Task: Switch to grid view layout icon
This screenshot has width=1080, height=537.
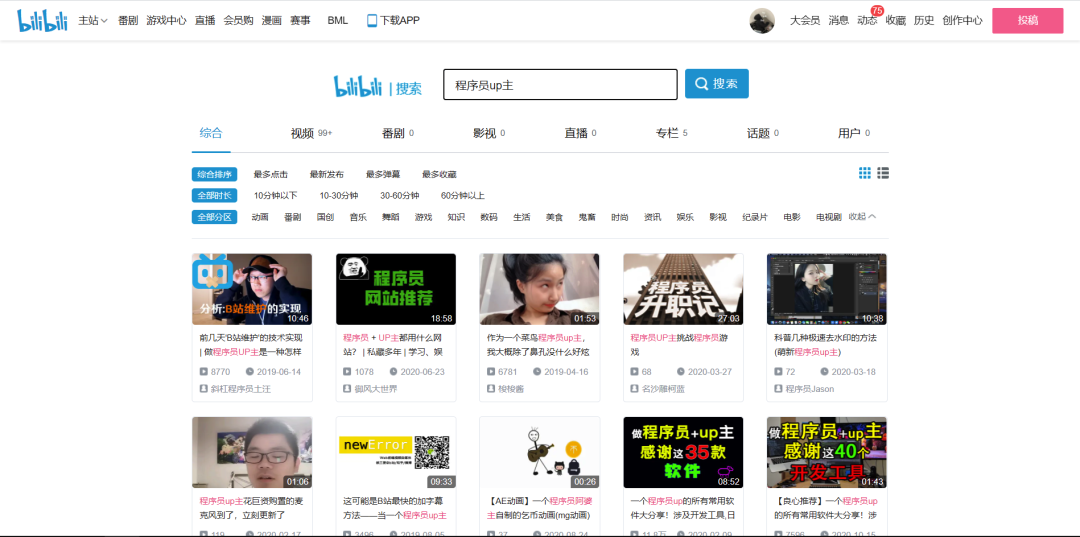Action: coord(864,173)
